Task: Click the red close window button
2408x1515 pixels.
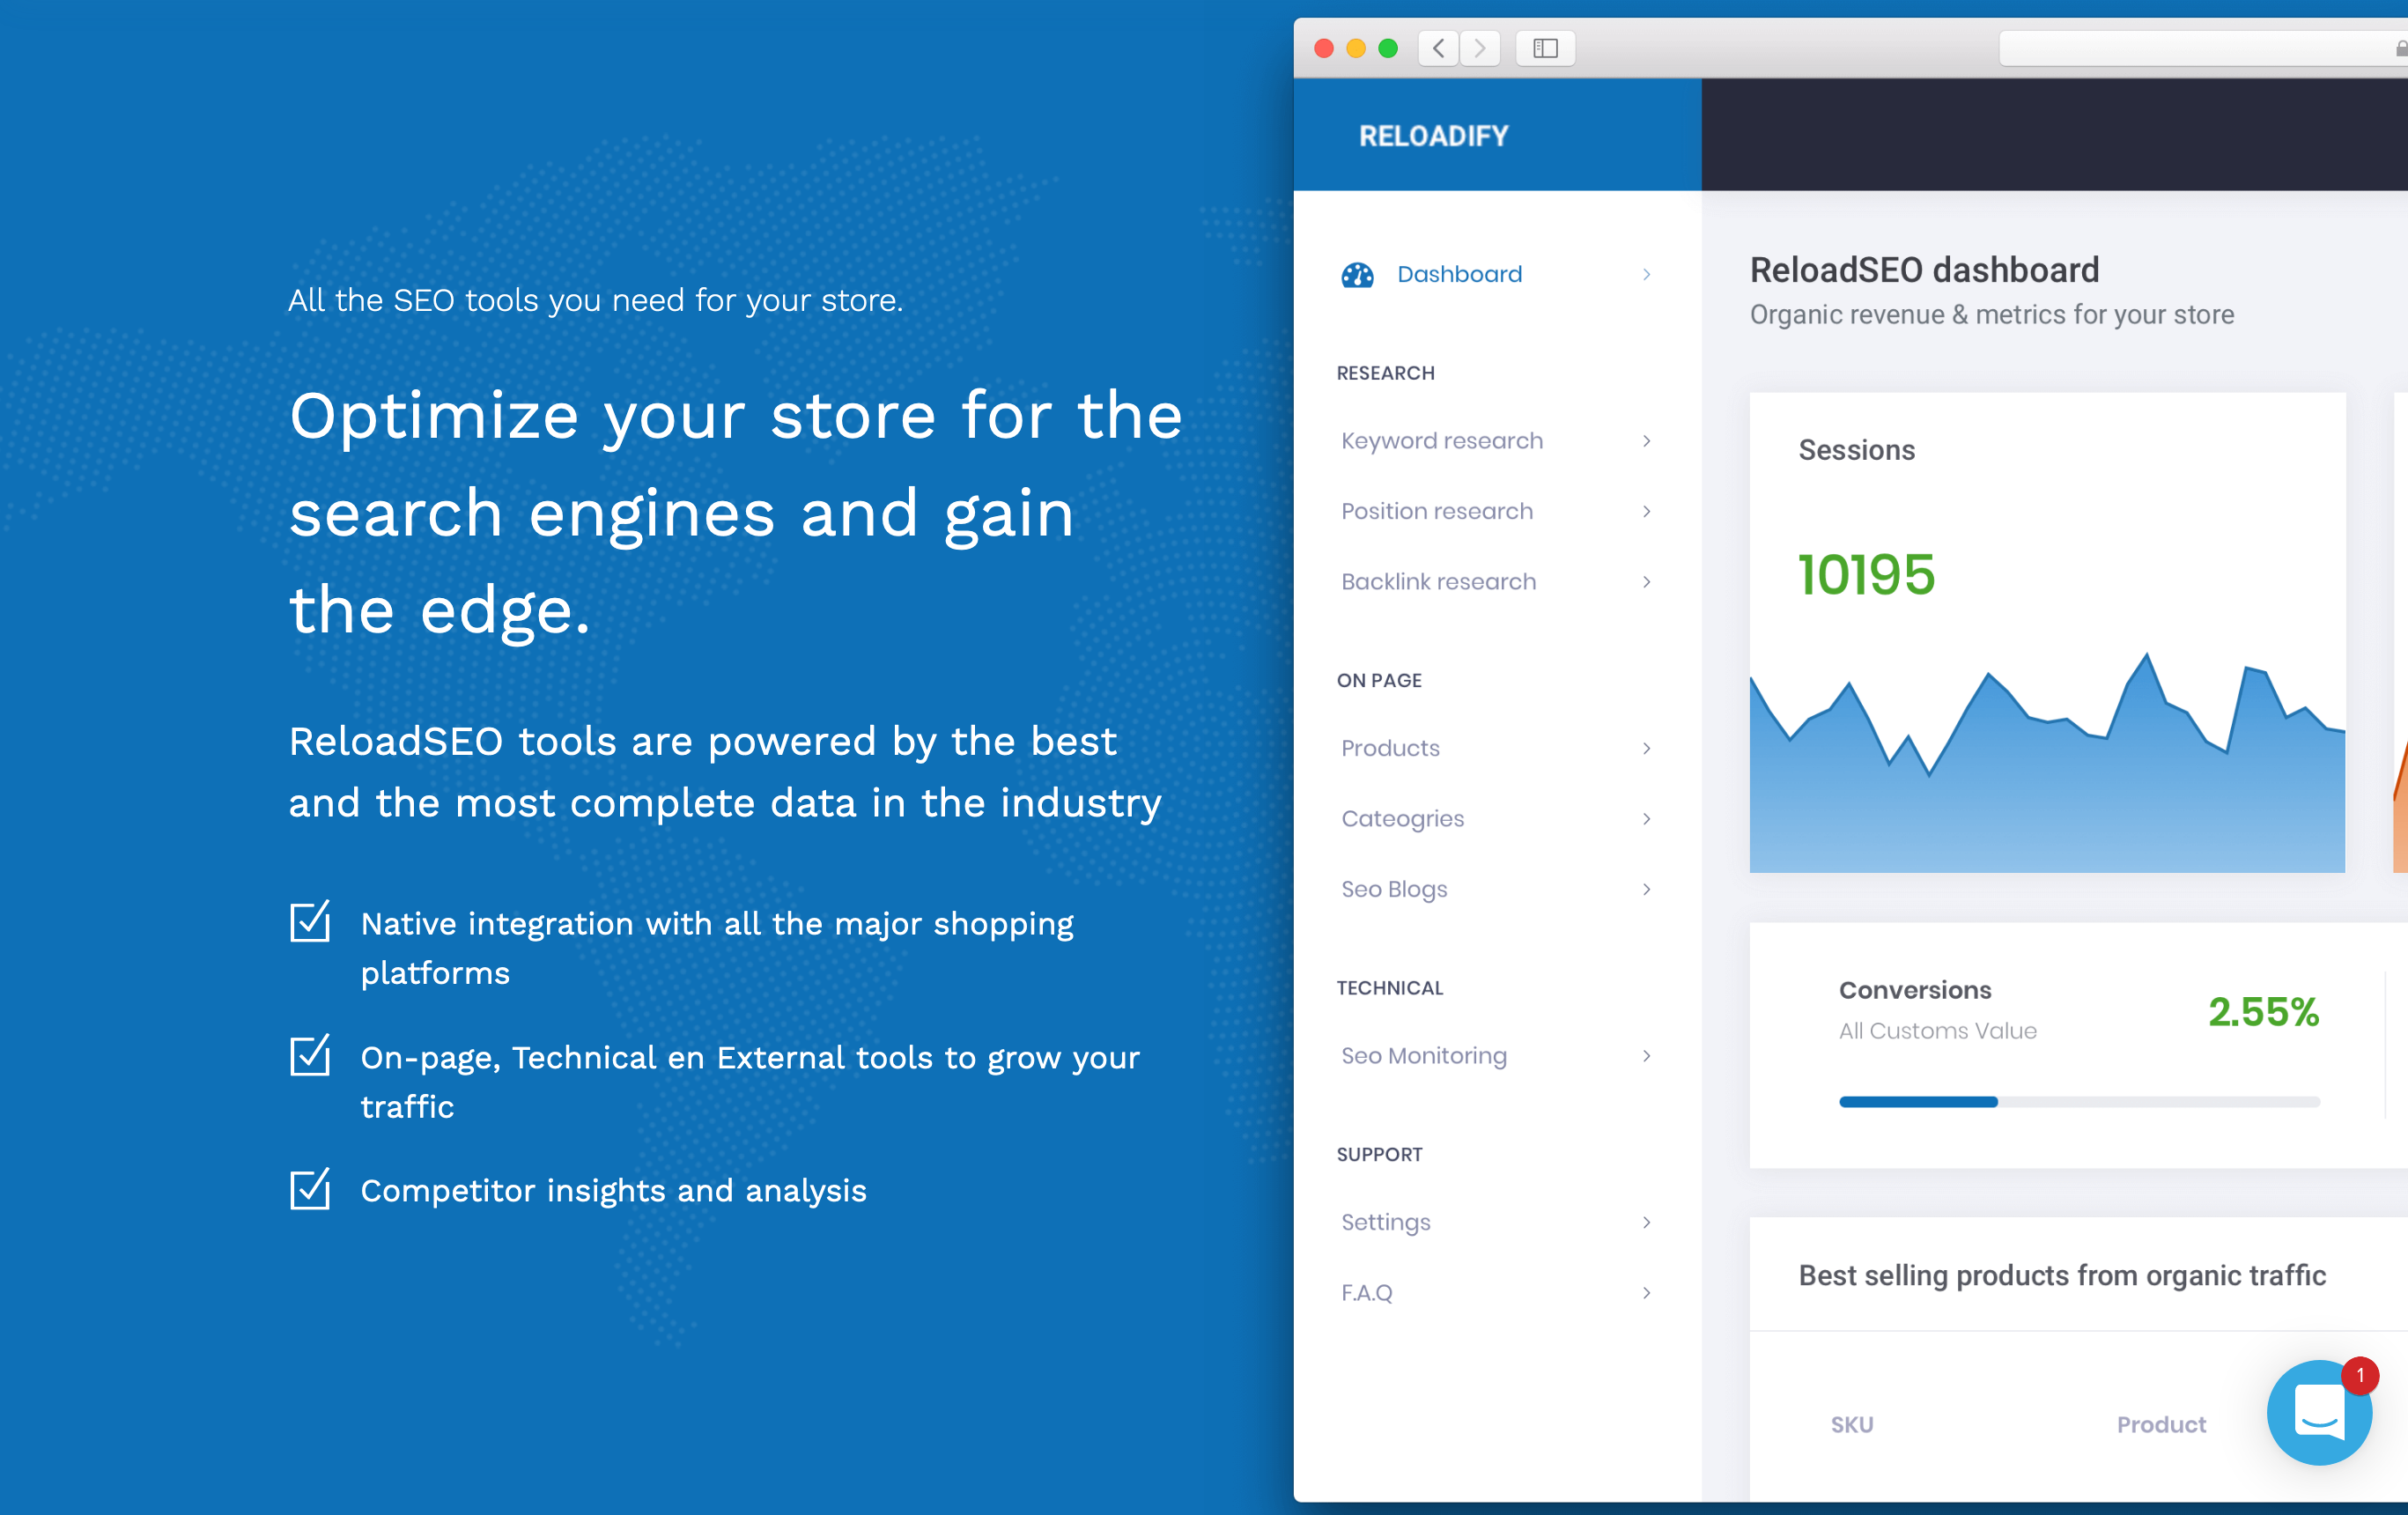Action: [x=1324, y=48]
